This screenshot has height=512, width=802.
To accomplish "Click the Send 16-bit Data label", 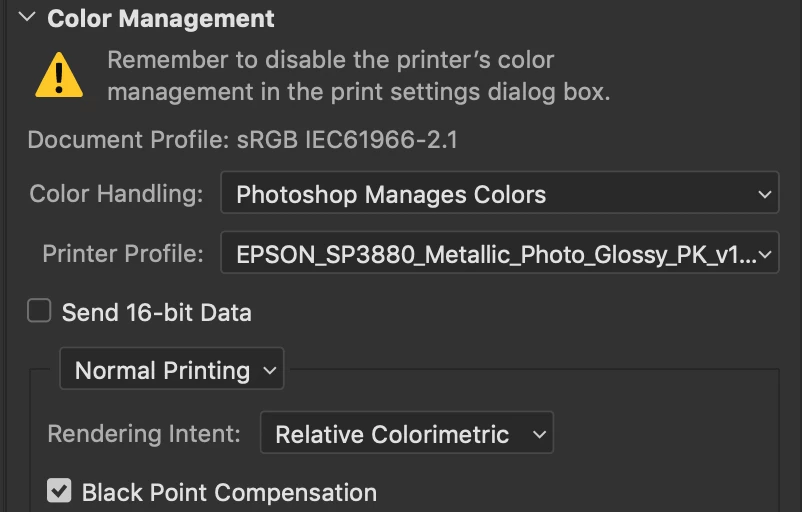I will tap(156, 312).
